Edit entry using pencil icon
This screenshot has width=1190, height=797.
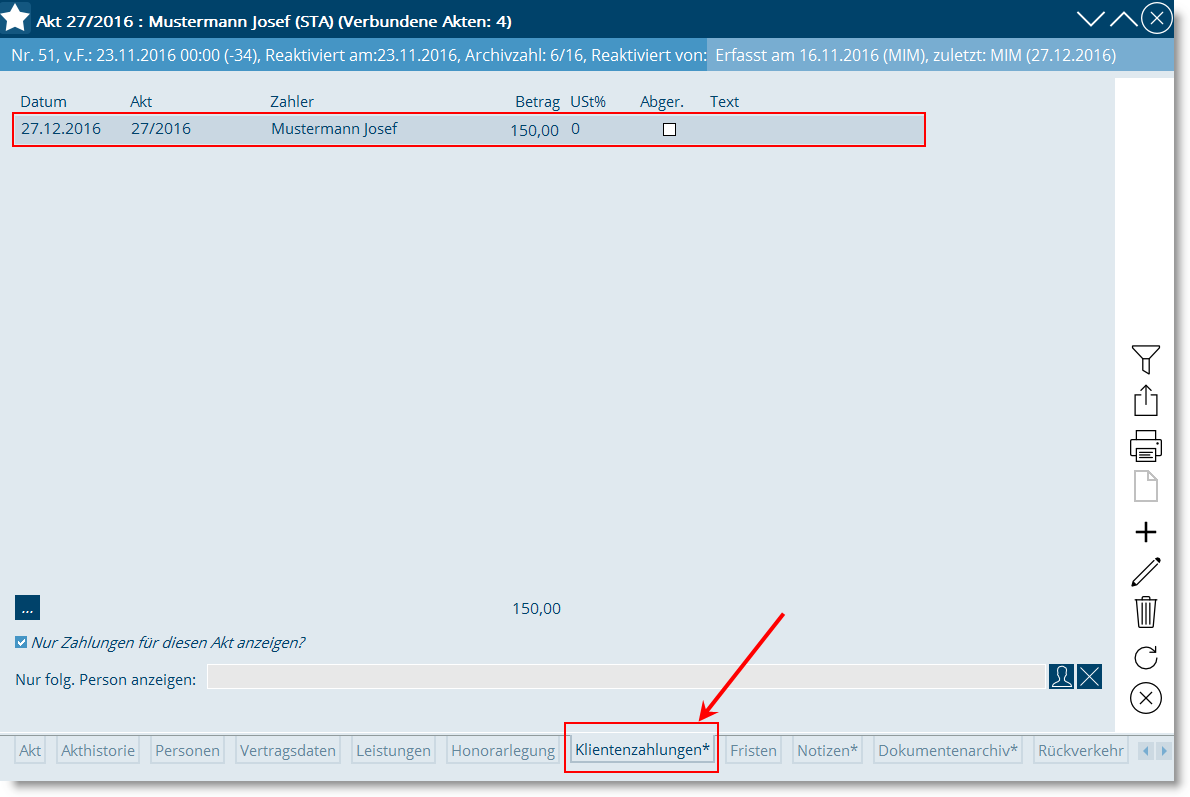pos(1146,572)
